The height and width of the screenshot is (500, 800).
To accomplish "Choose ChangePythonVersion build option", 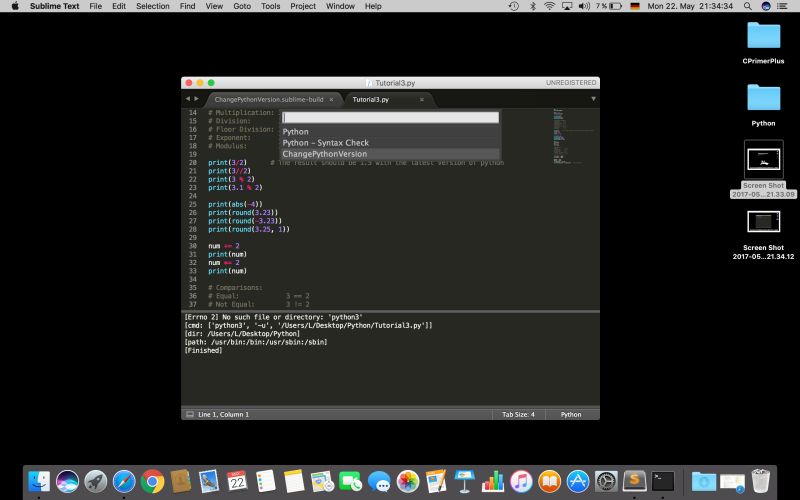I will pyautogui.click(x=390, y=154).
